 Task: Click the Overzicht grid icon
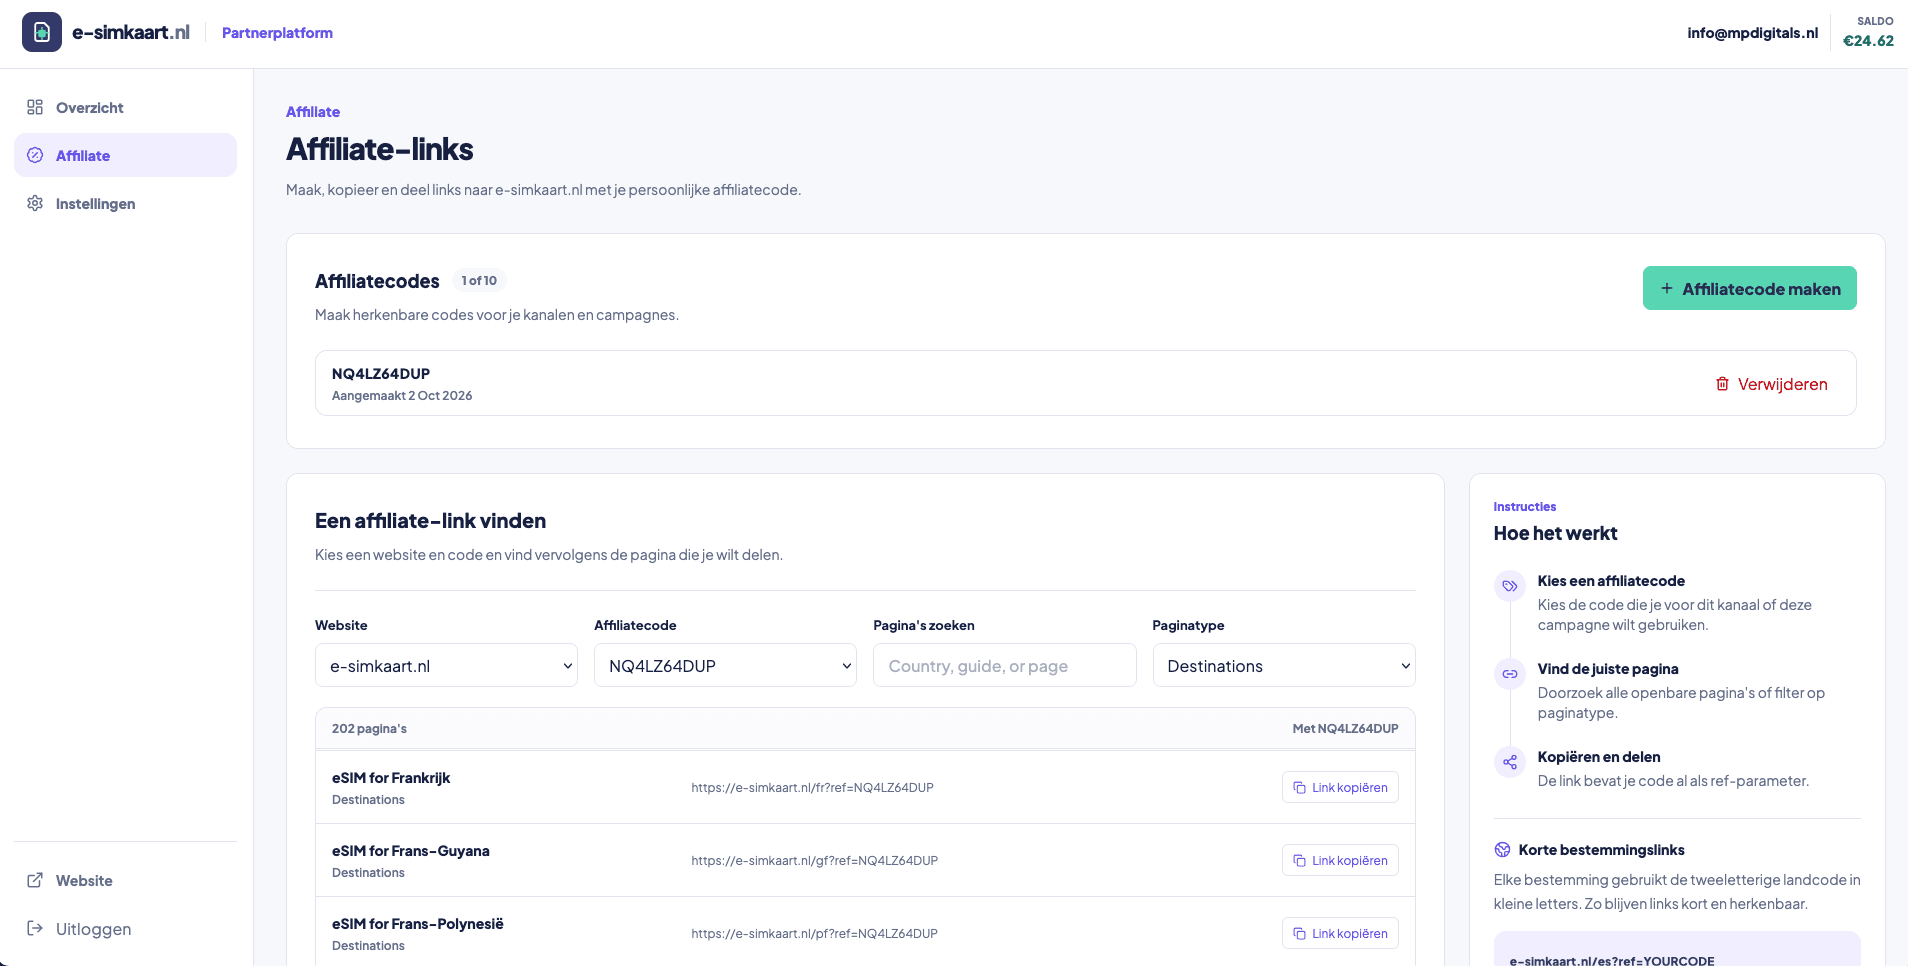point(35,107)
